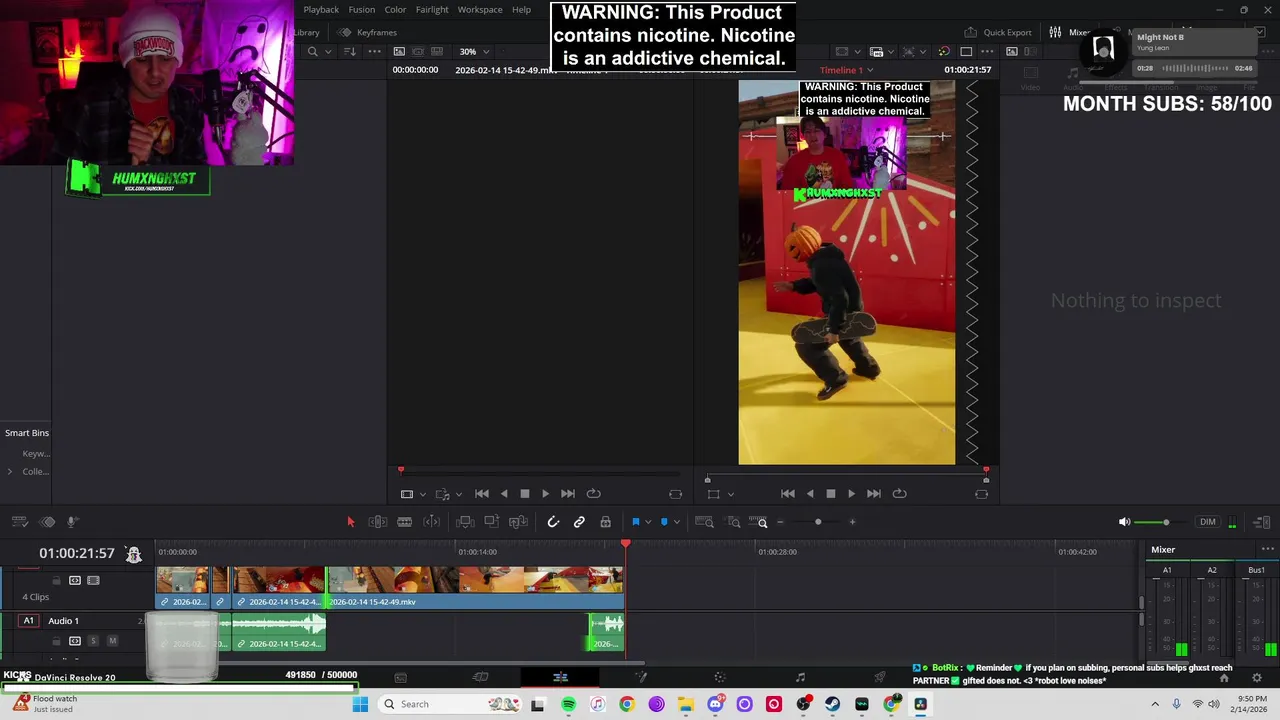Image resolution: width=1280 pixels, height=720 pixels.
Task: Click the red timeline playhead marker
Action: click(626, 544)
